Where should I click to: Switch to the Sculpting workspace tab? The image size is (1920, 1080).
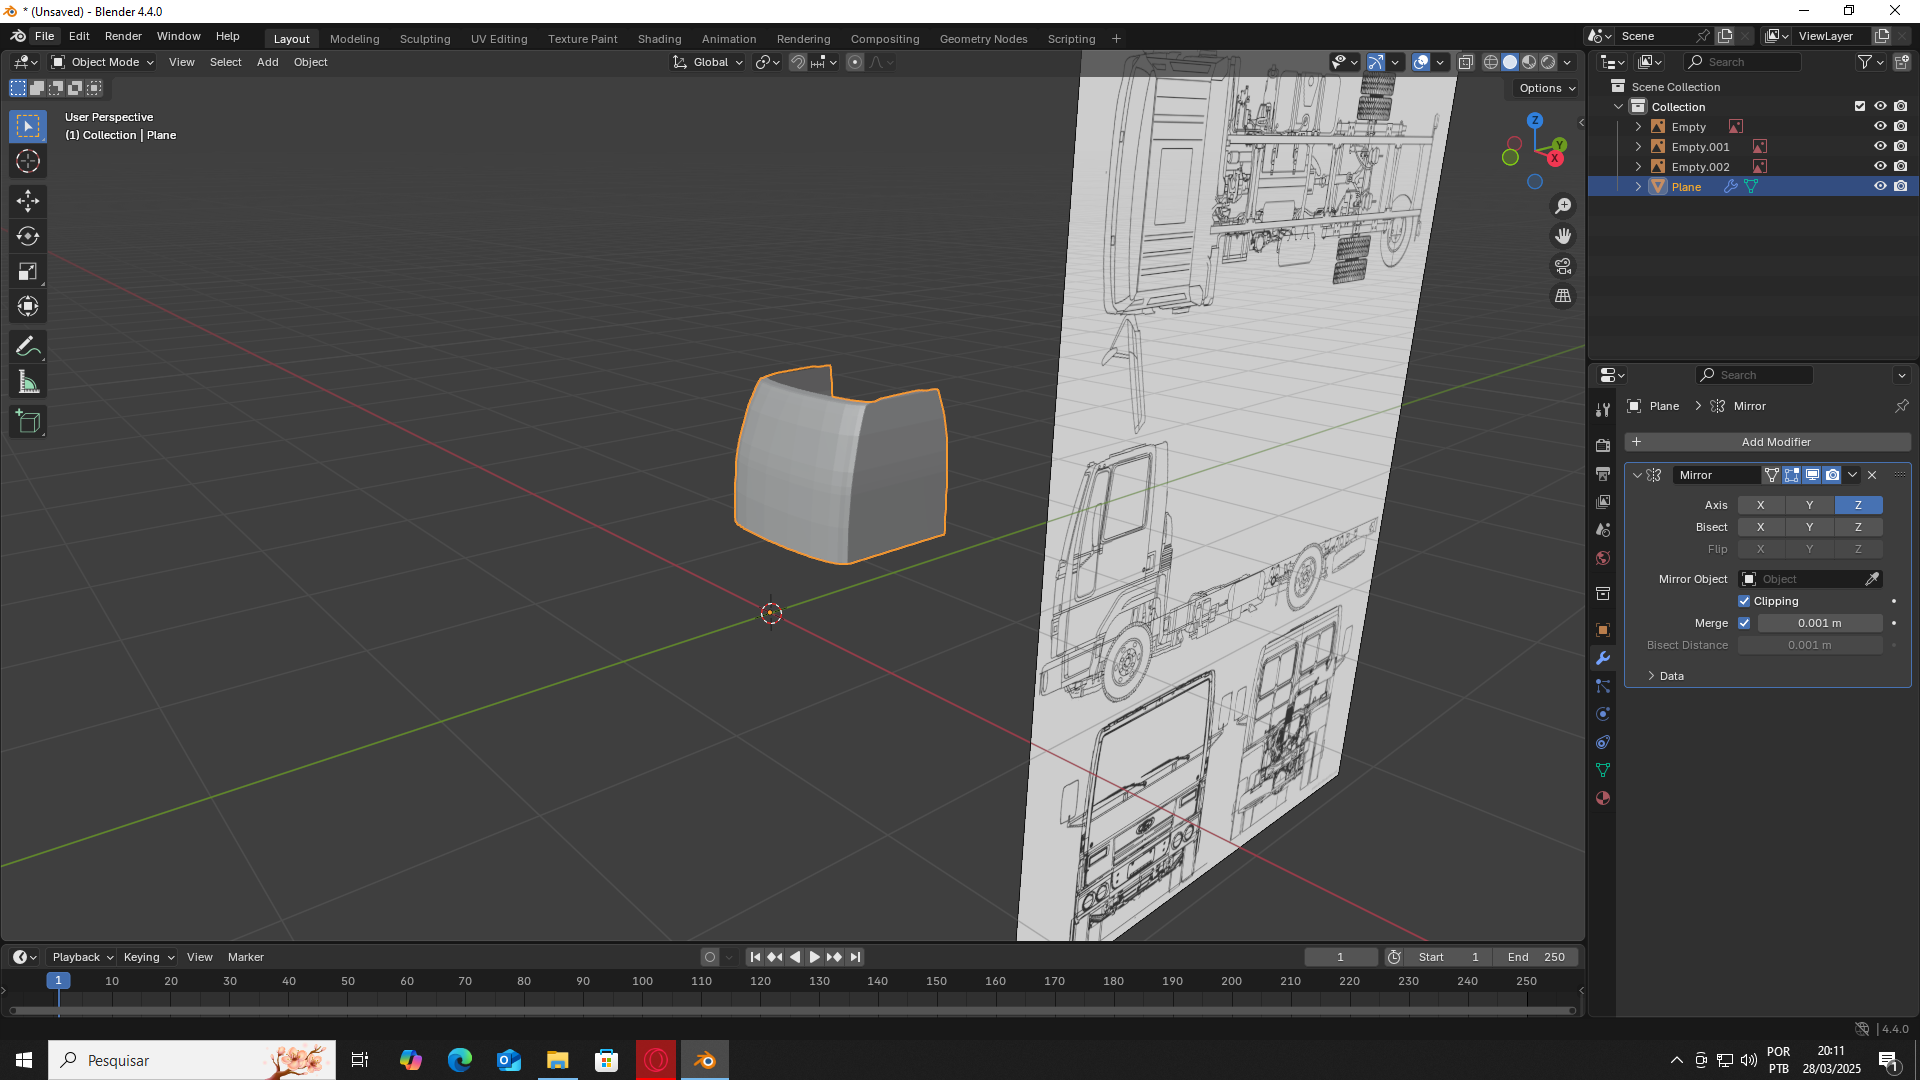tap(425, 39)
